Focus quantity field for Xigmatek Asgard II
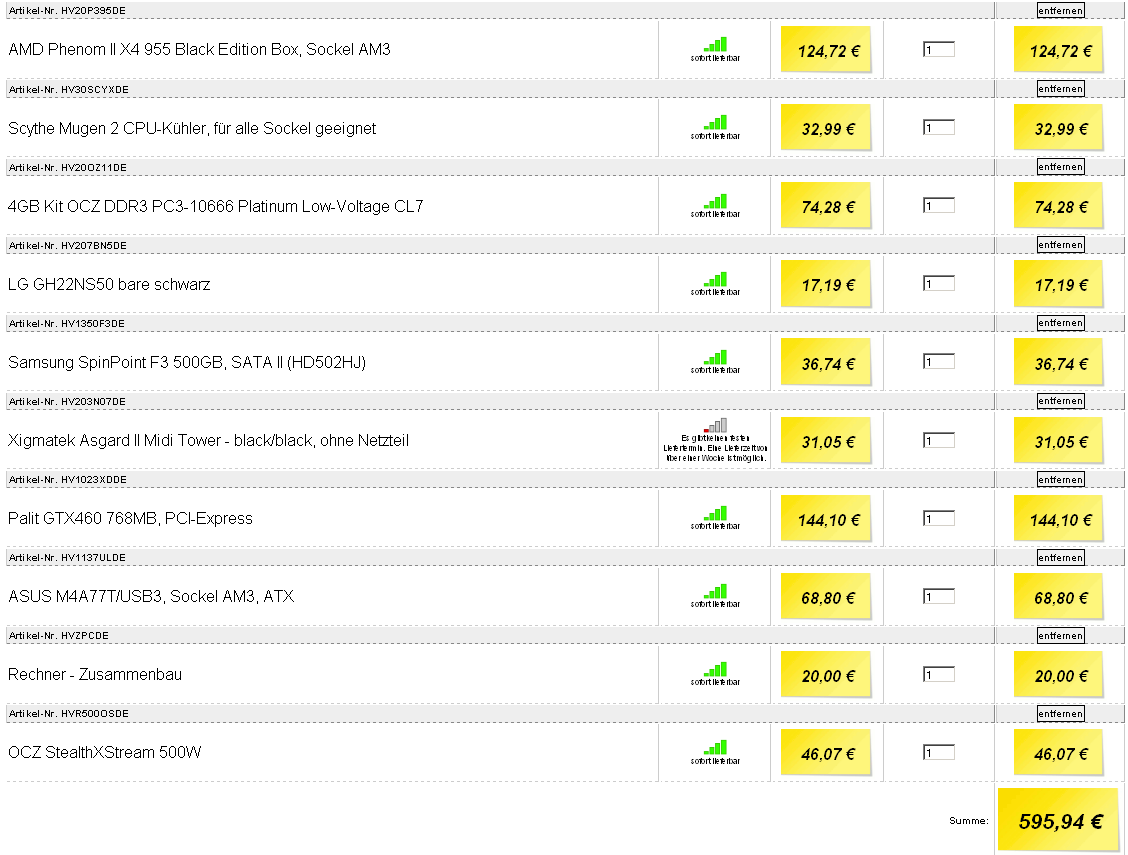This screenshot has height=855, width=1128. click(x=939, y=440)
